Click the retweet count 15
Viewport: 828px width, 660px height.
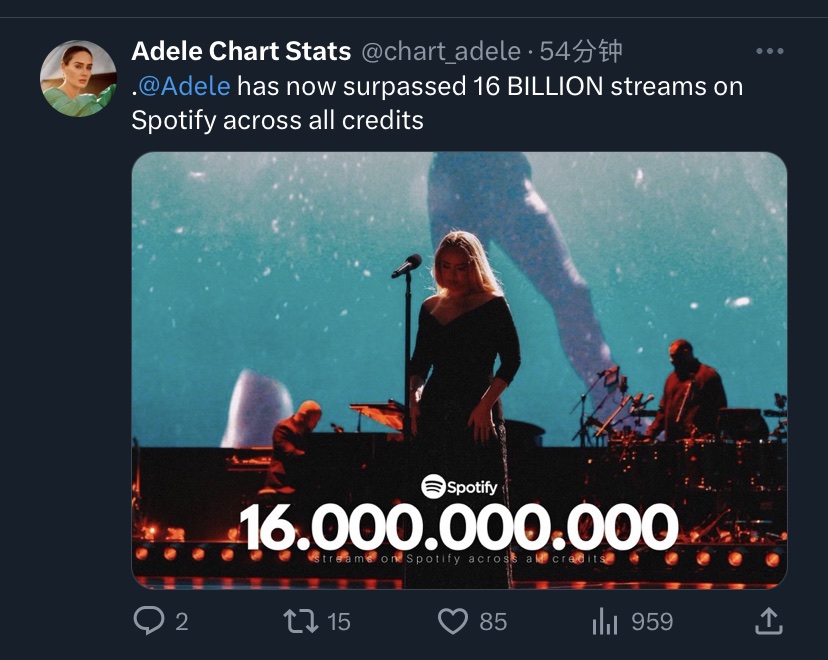338,622
